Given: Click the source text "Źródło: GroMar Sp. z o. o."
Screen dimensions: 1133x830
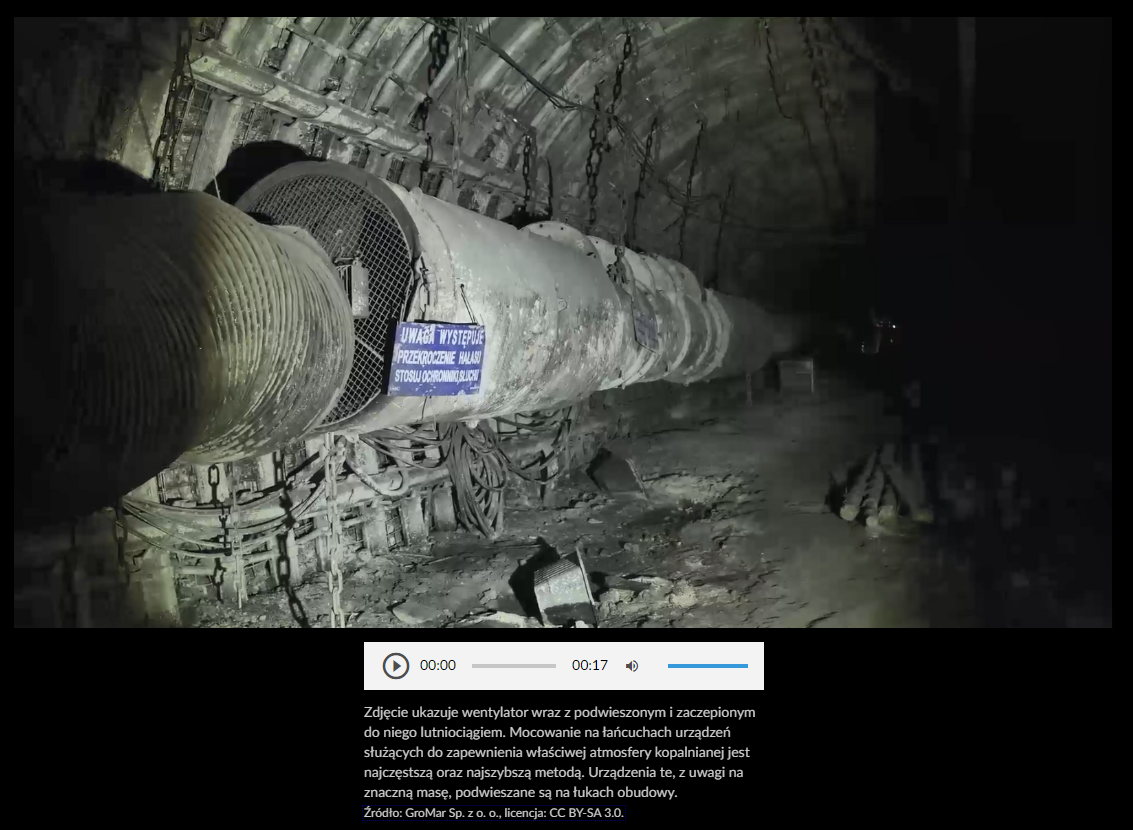Looking at the screenshot, I should click(431, 813).
